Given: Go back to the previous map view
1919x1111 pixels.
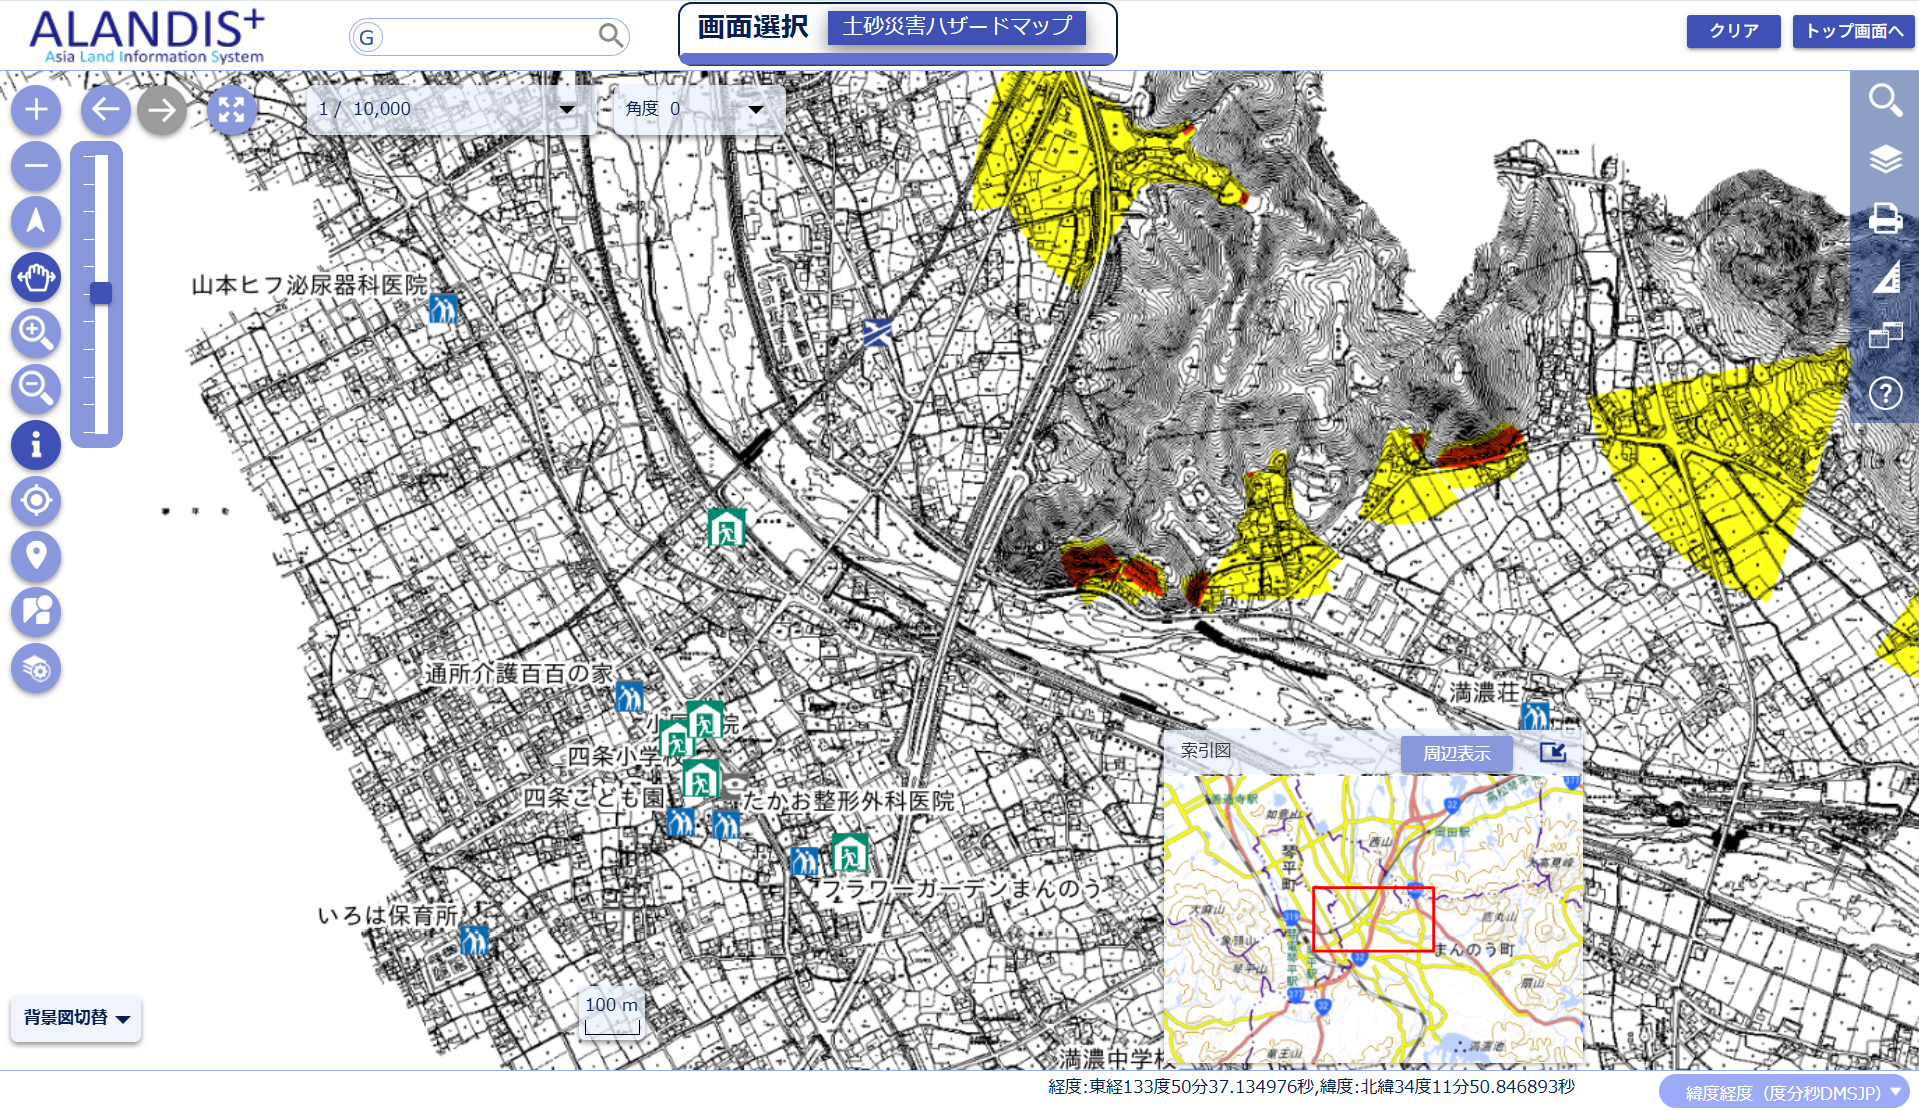Looking at the screenshot, I should click(105, 110).
